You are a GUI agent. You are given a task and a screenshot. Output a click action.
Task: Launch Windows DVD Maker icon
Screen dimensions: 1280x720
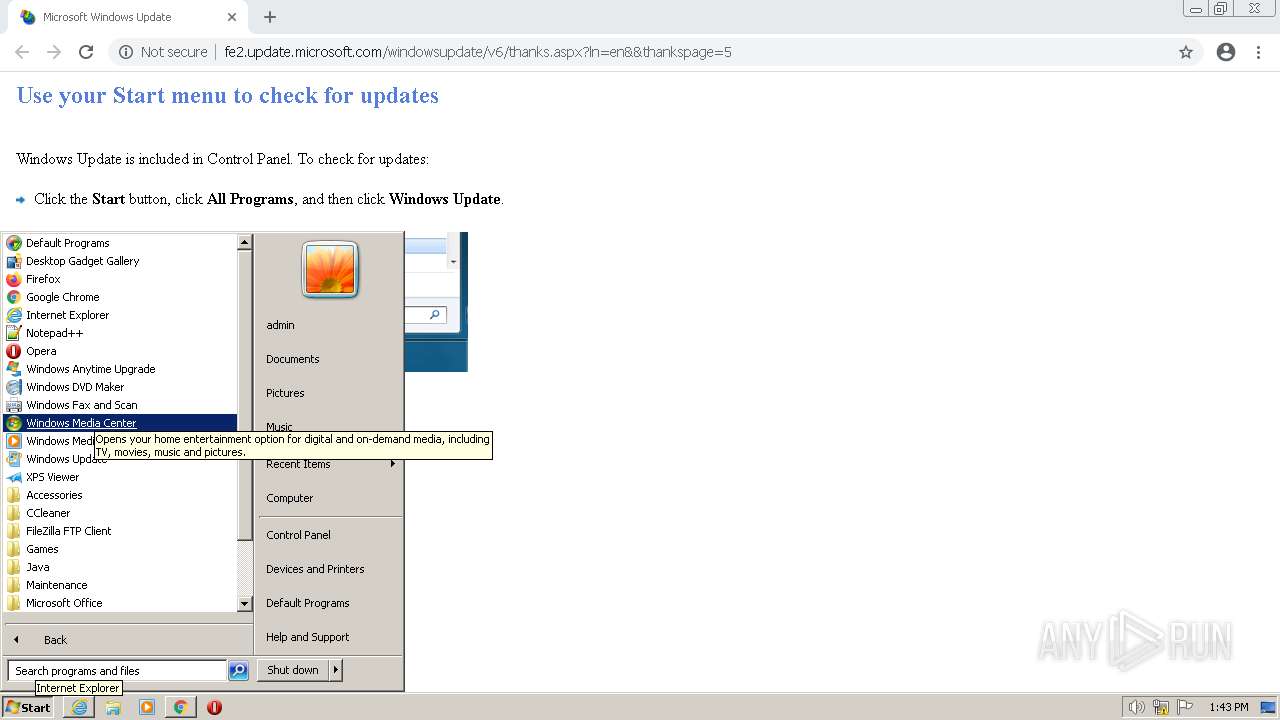(14, 387)
